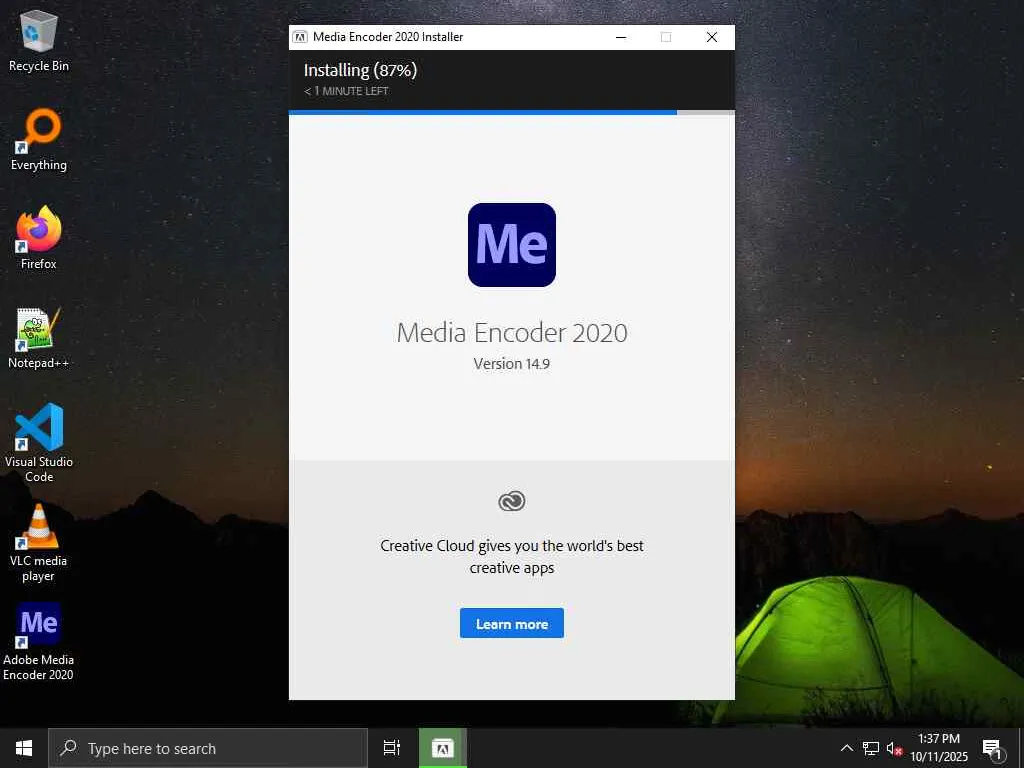Click the Adobe installer taskbar button

click(443, 748)
